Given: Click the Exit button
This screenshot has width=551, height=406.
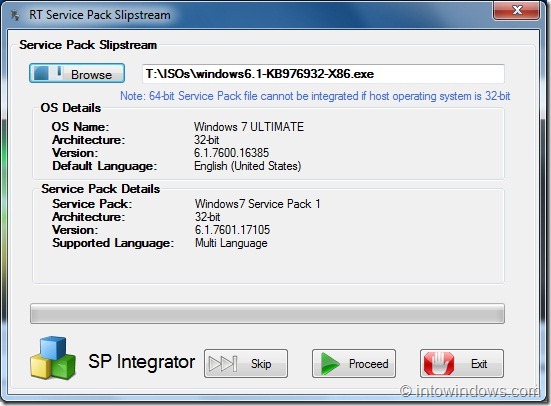Looking at the screenshot, I should click(462, 363).
